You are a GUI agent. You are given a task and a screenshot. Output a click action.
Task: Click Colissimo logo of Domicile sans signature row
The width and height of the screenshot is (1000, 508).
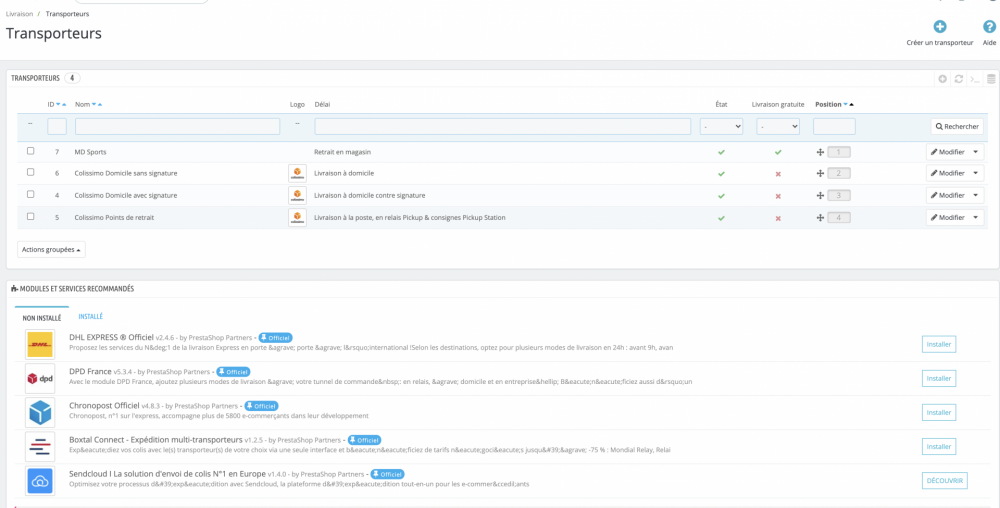297,173
